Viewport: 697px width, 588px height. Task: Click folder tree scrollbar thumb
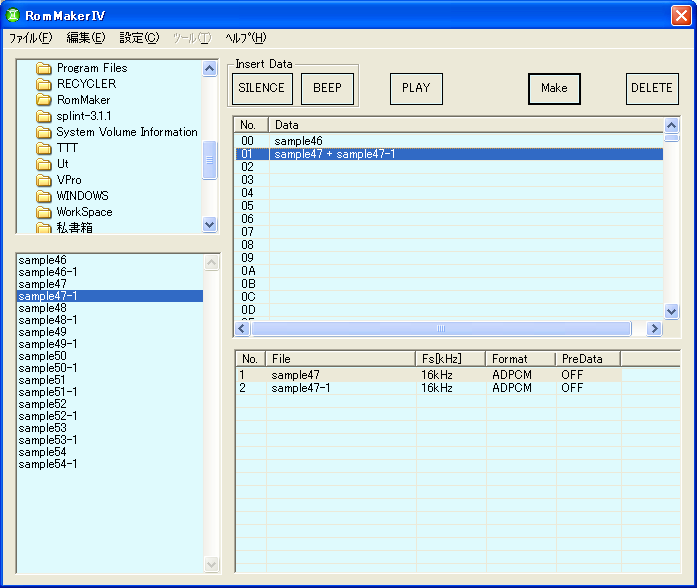(x=209, y=160)
